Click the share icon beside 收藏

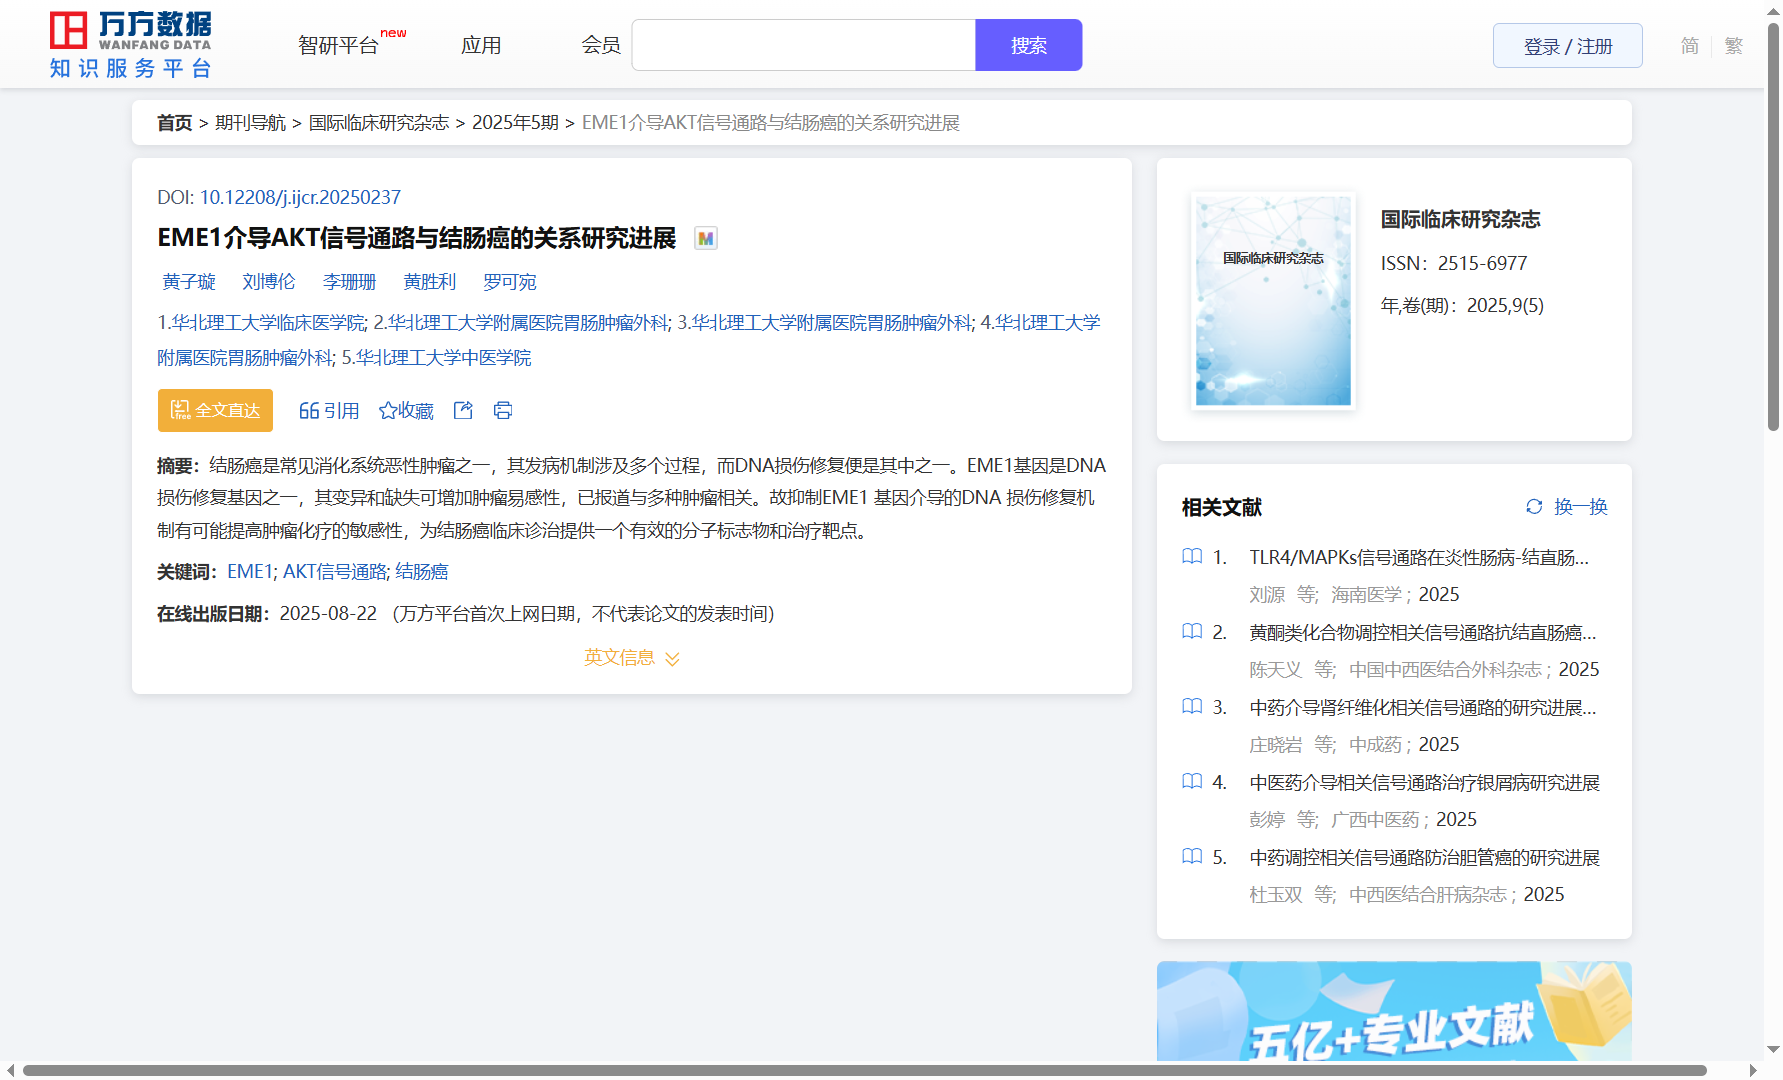tap(463, 410)
